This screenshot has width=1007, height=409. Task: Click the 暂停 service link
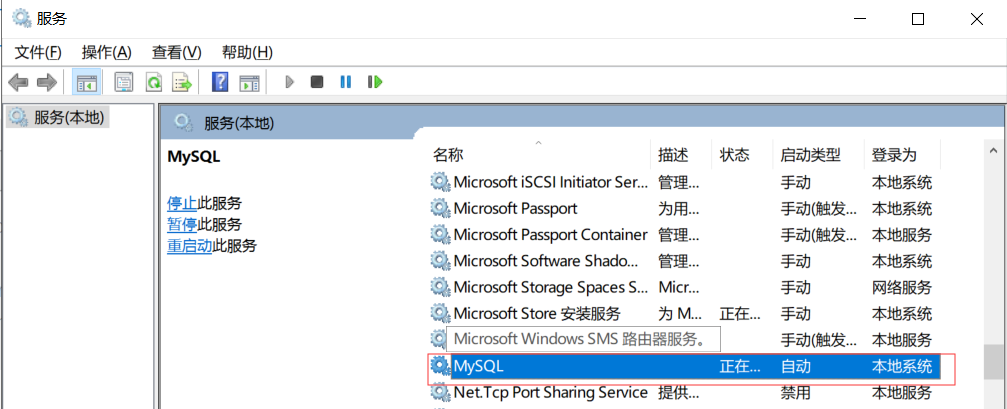tap(182, 225)
